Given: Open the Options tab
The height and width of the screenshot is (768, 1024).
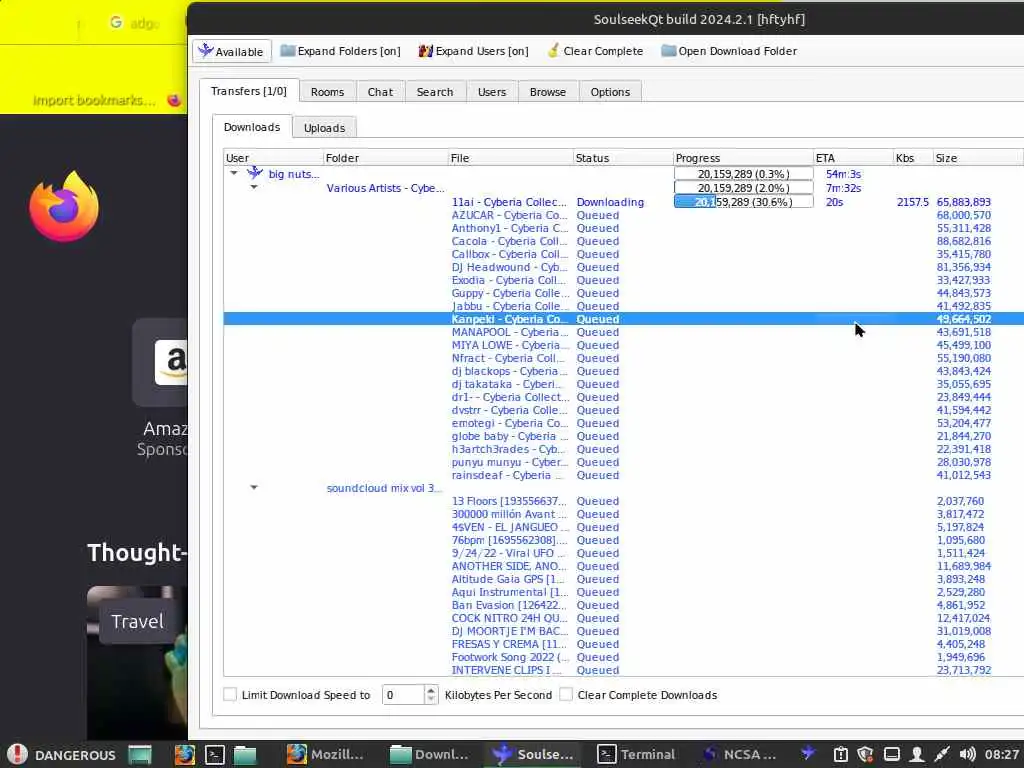Looking at the screenshot, I should [x=610, y=92].
